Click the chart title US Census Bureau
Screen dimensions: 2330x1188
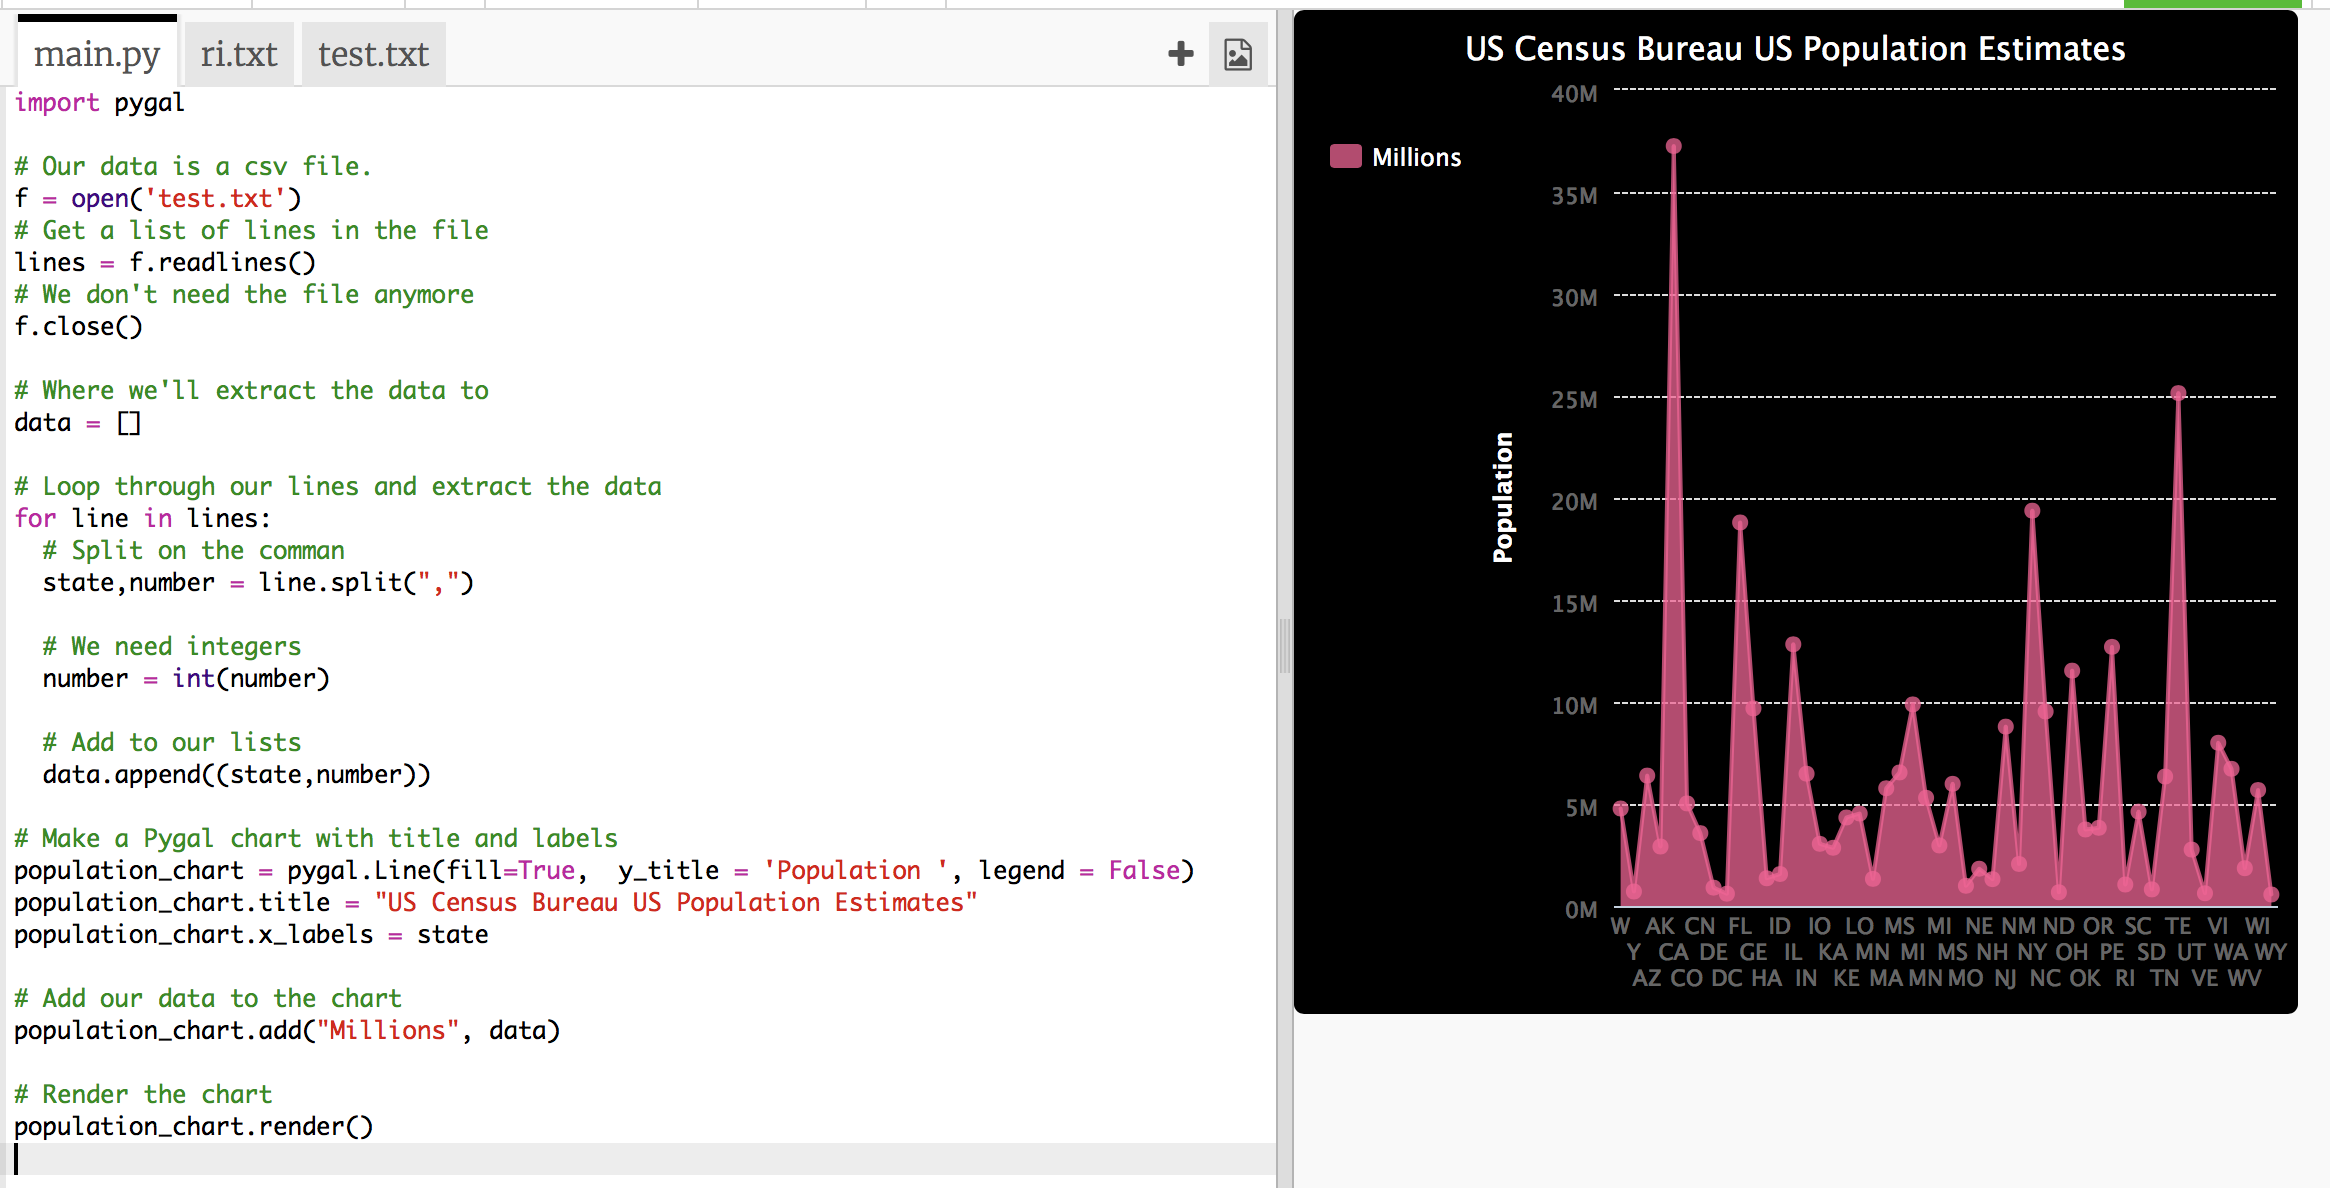tap(1795, 49)
